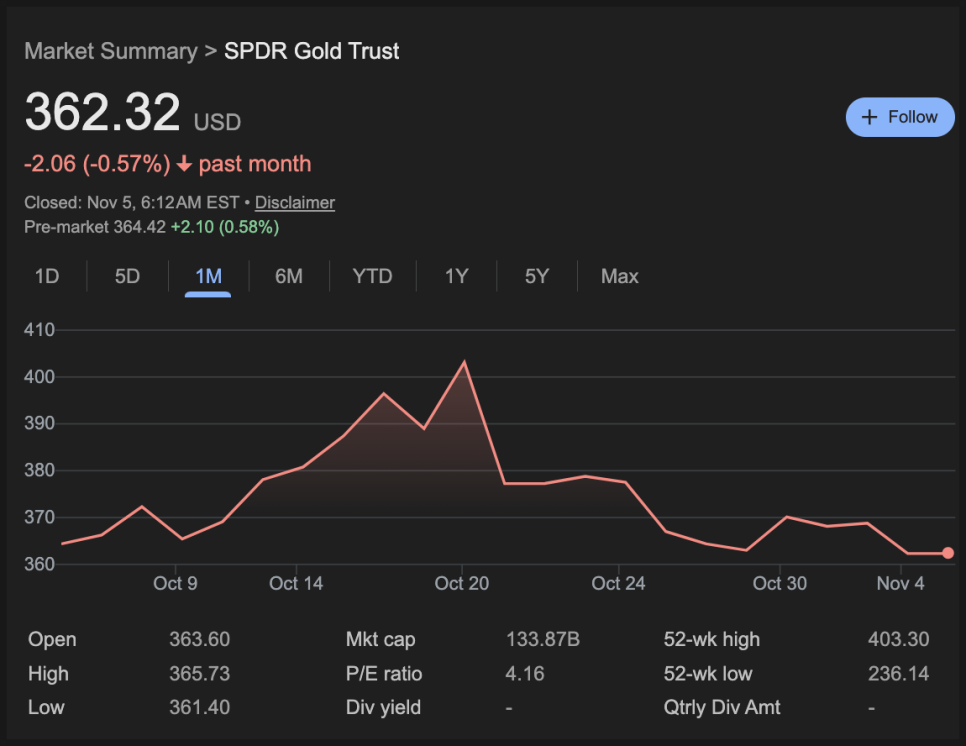Screen dimensions: 966x746
Task: Show the 6M price history
Action: 289,276
